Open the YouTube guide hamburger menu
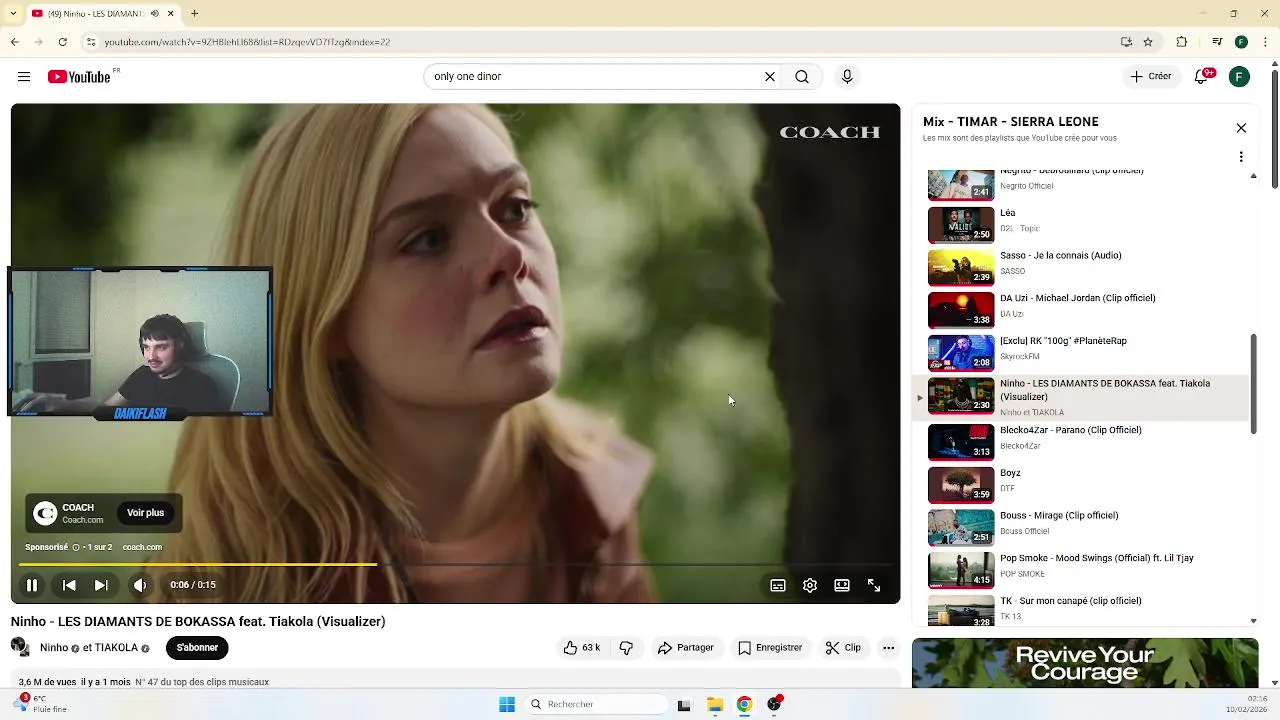The image size is (1280, 720). coord(24,77)
